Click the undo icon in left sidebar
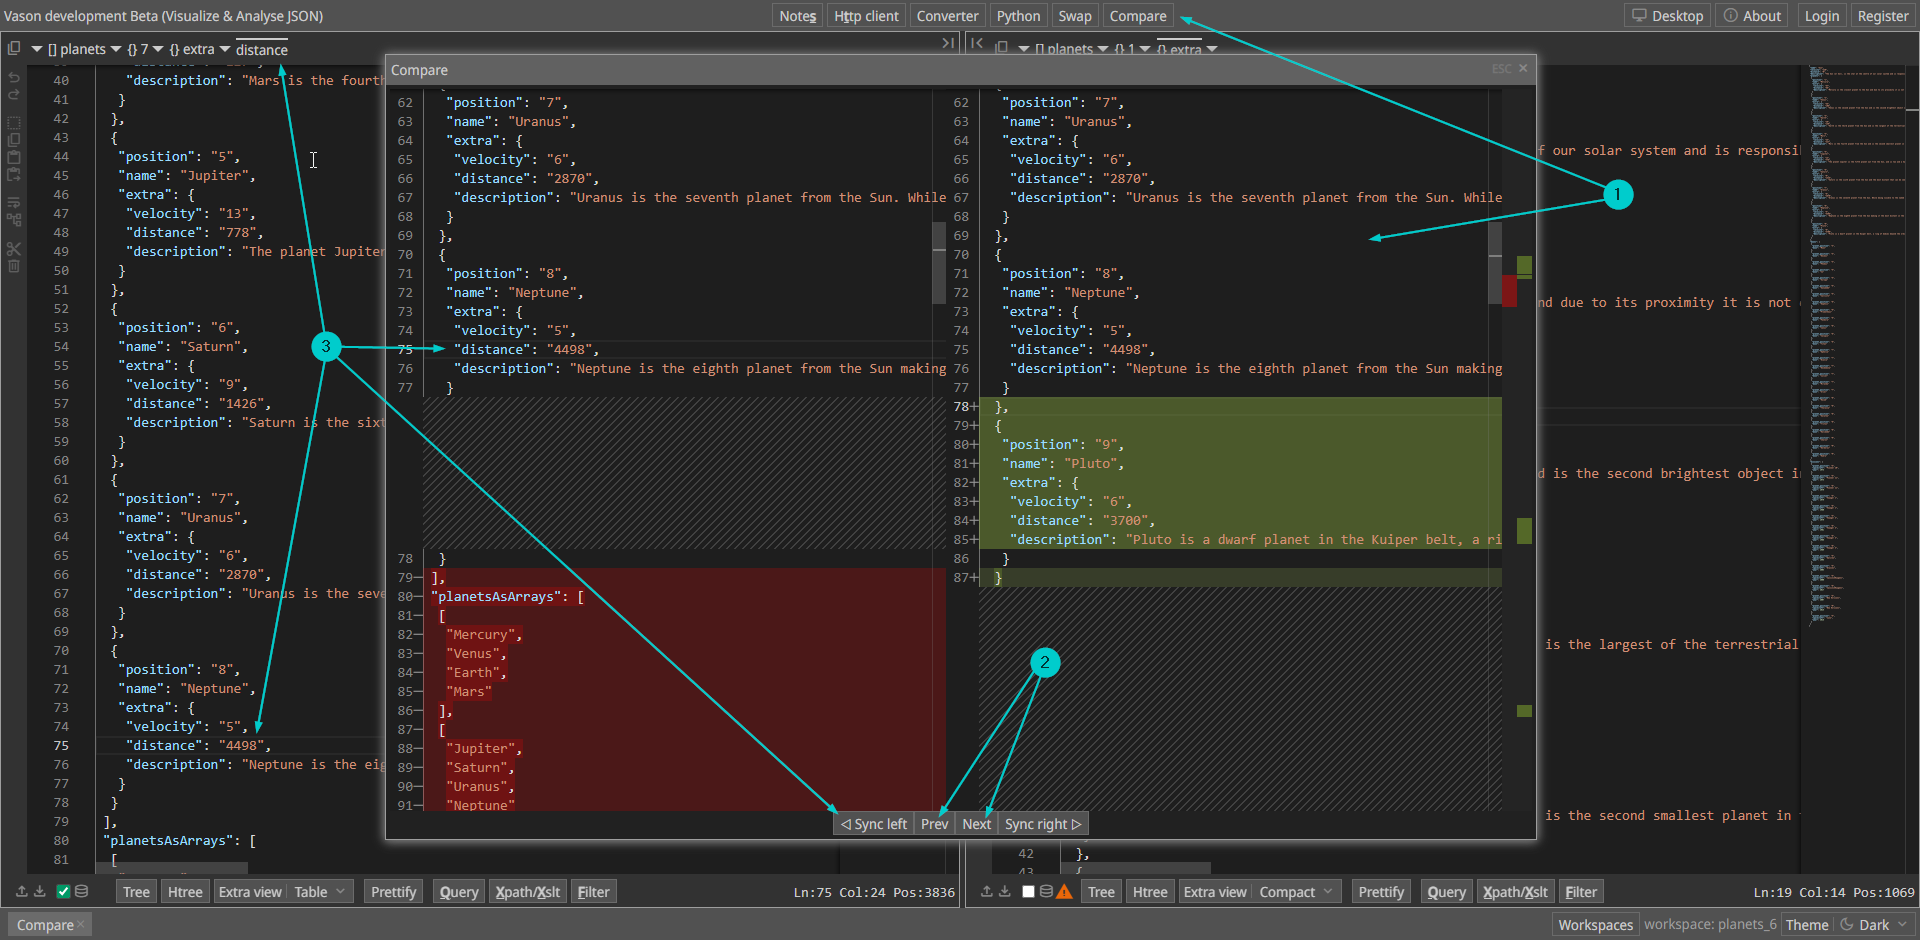This screenshot has width=1920, height=940. pos(14,77)
